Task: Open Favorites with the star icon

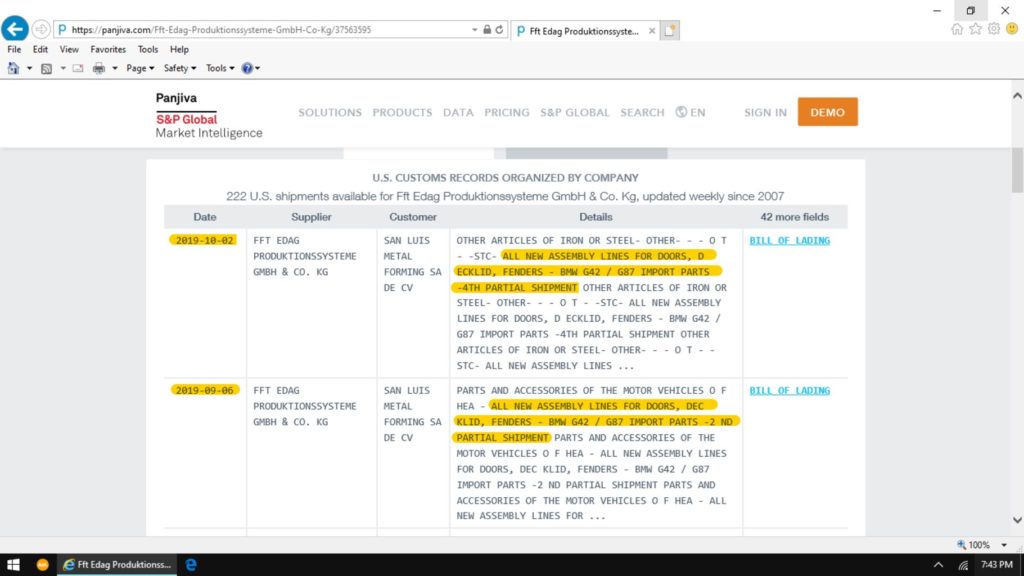Action: [975, 29]
